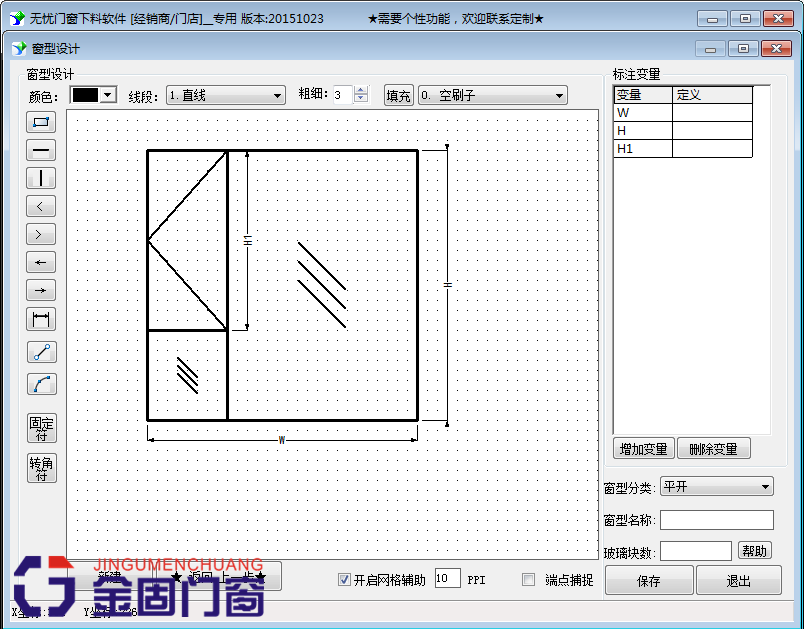804x629 pixels.
Task: Enable the 开启网格辅助 grid assist checkbox
Action: (344, 579)
